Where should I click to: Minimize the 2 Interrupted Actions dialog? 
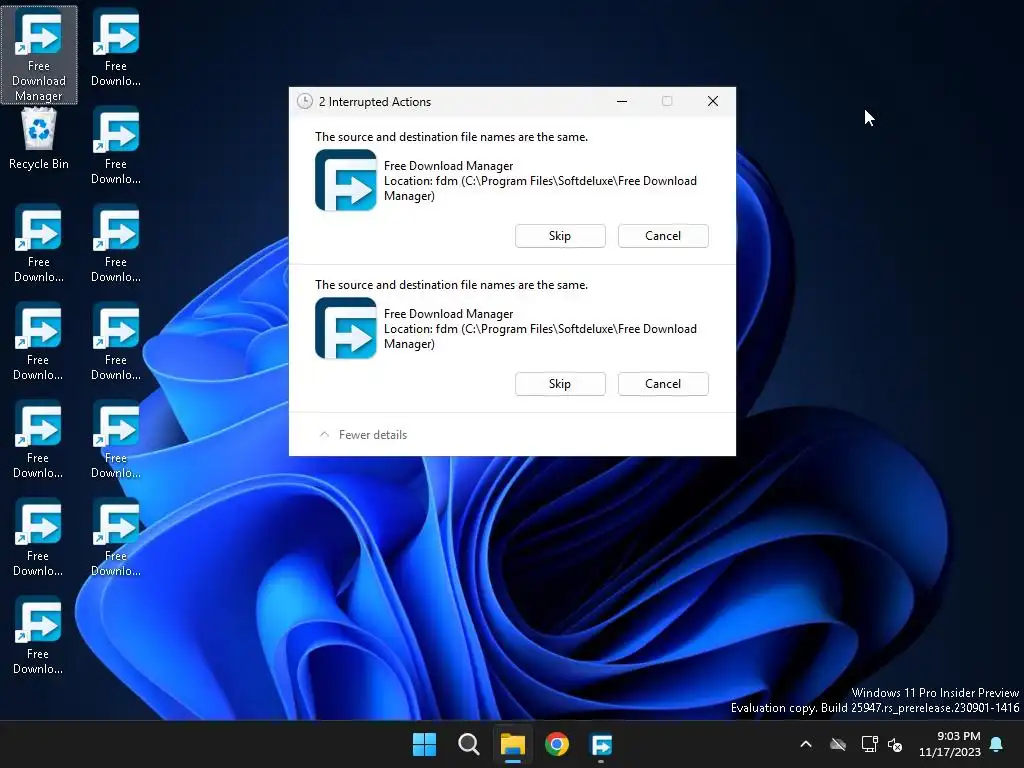622,101
